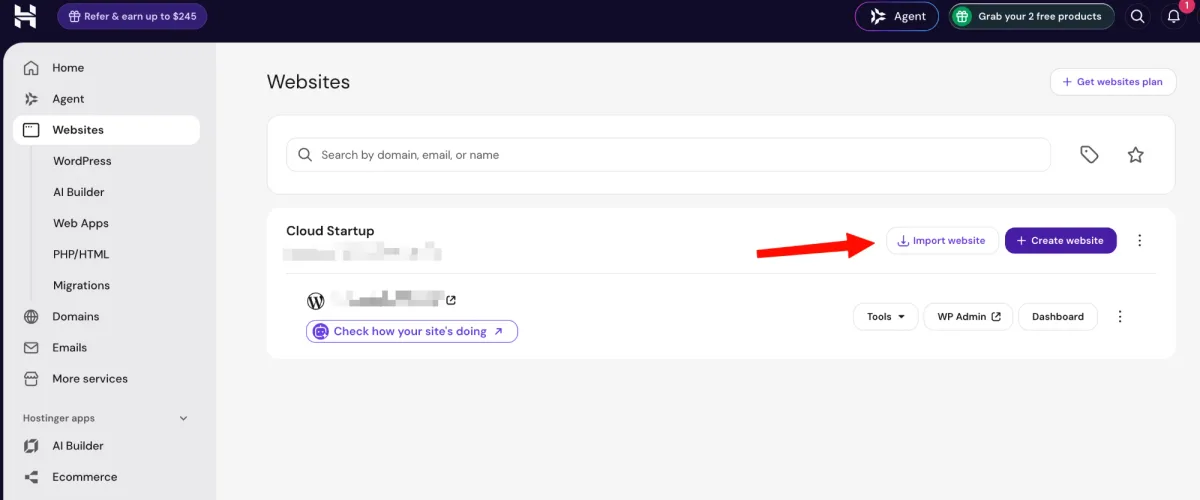
Task: Click the AI Builder app icon in Hostinger apps
Action: click(x=32, y=446)
